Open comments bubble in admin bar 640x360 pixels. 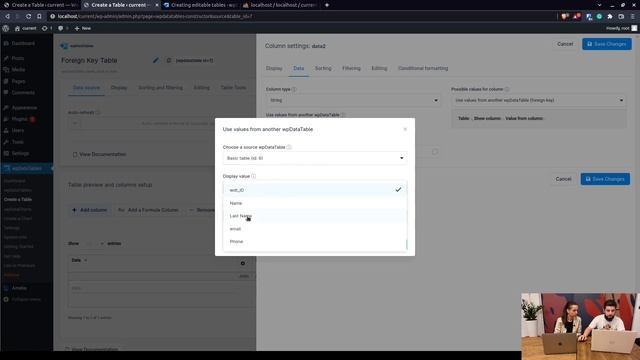pyautogui.click(x=62, y=28)
